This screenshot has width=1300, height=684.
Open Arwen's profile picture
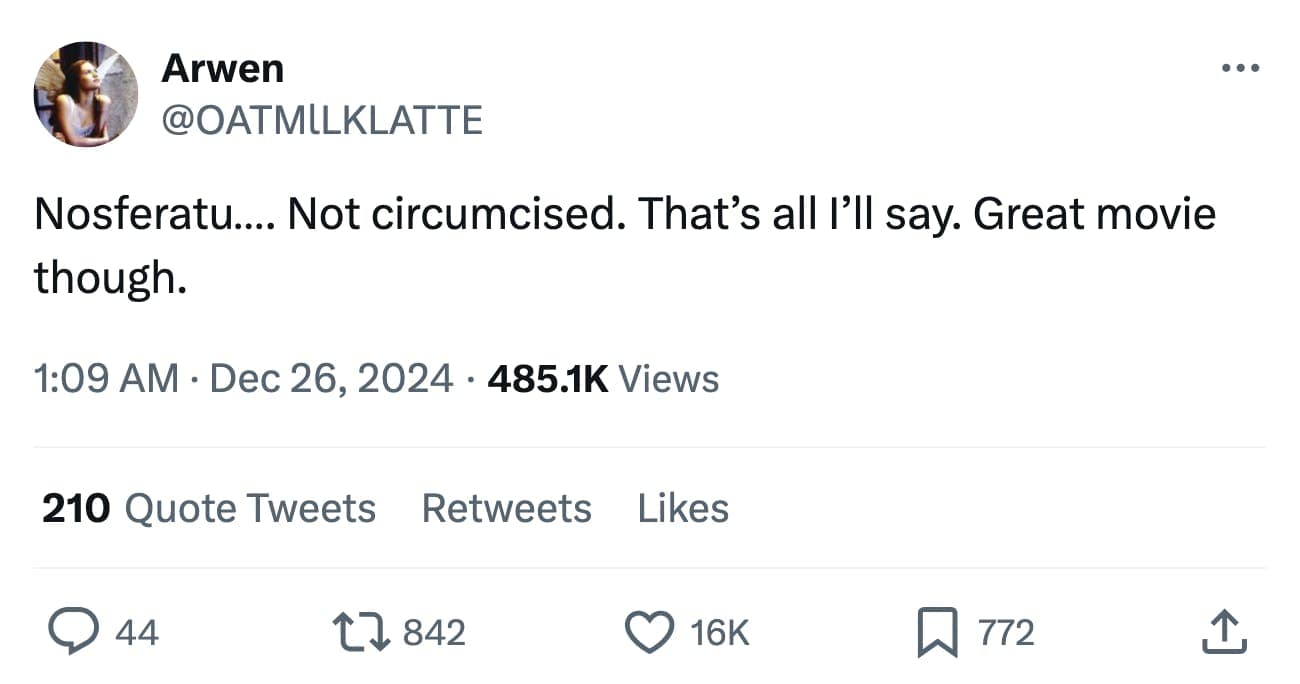[86, 94]
